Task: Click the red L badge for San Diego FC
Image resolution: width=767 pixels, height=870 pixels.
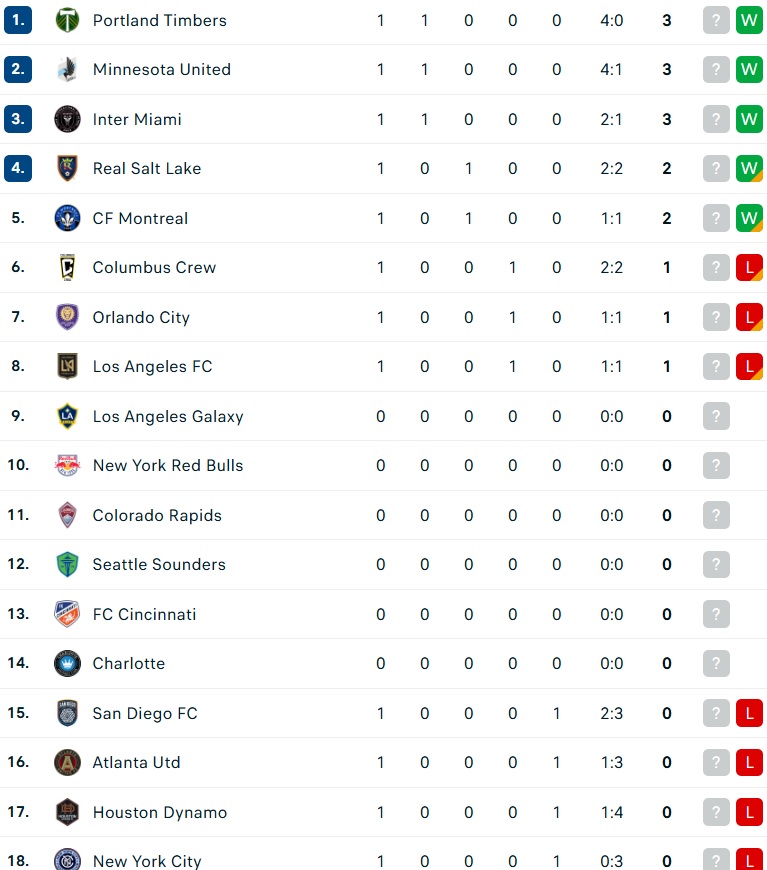Action: pyautogui.click(x=749, y=713)
